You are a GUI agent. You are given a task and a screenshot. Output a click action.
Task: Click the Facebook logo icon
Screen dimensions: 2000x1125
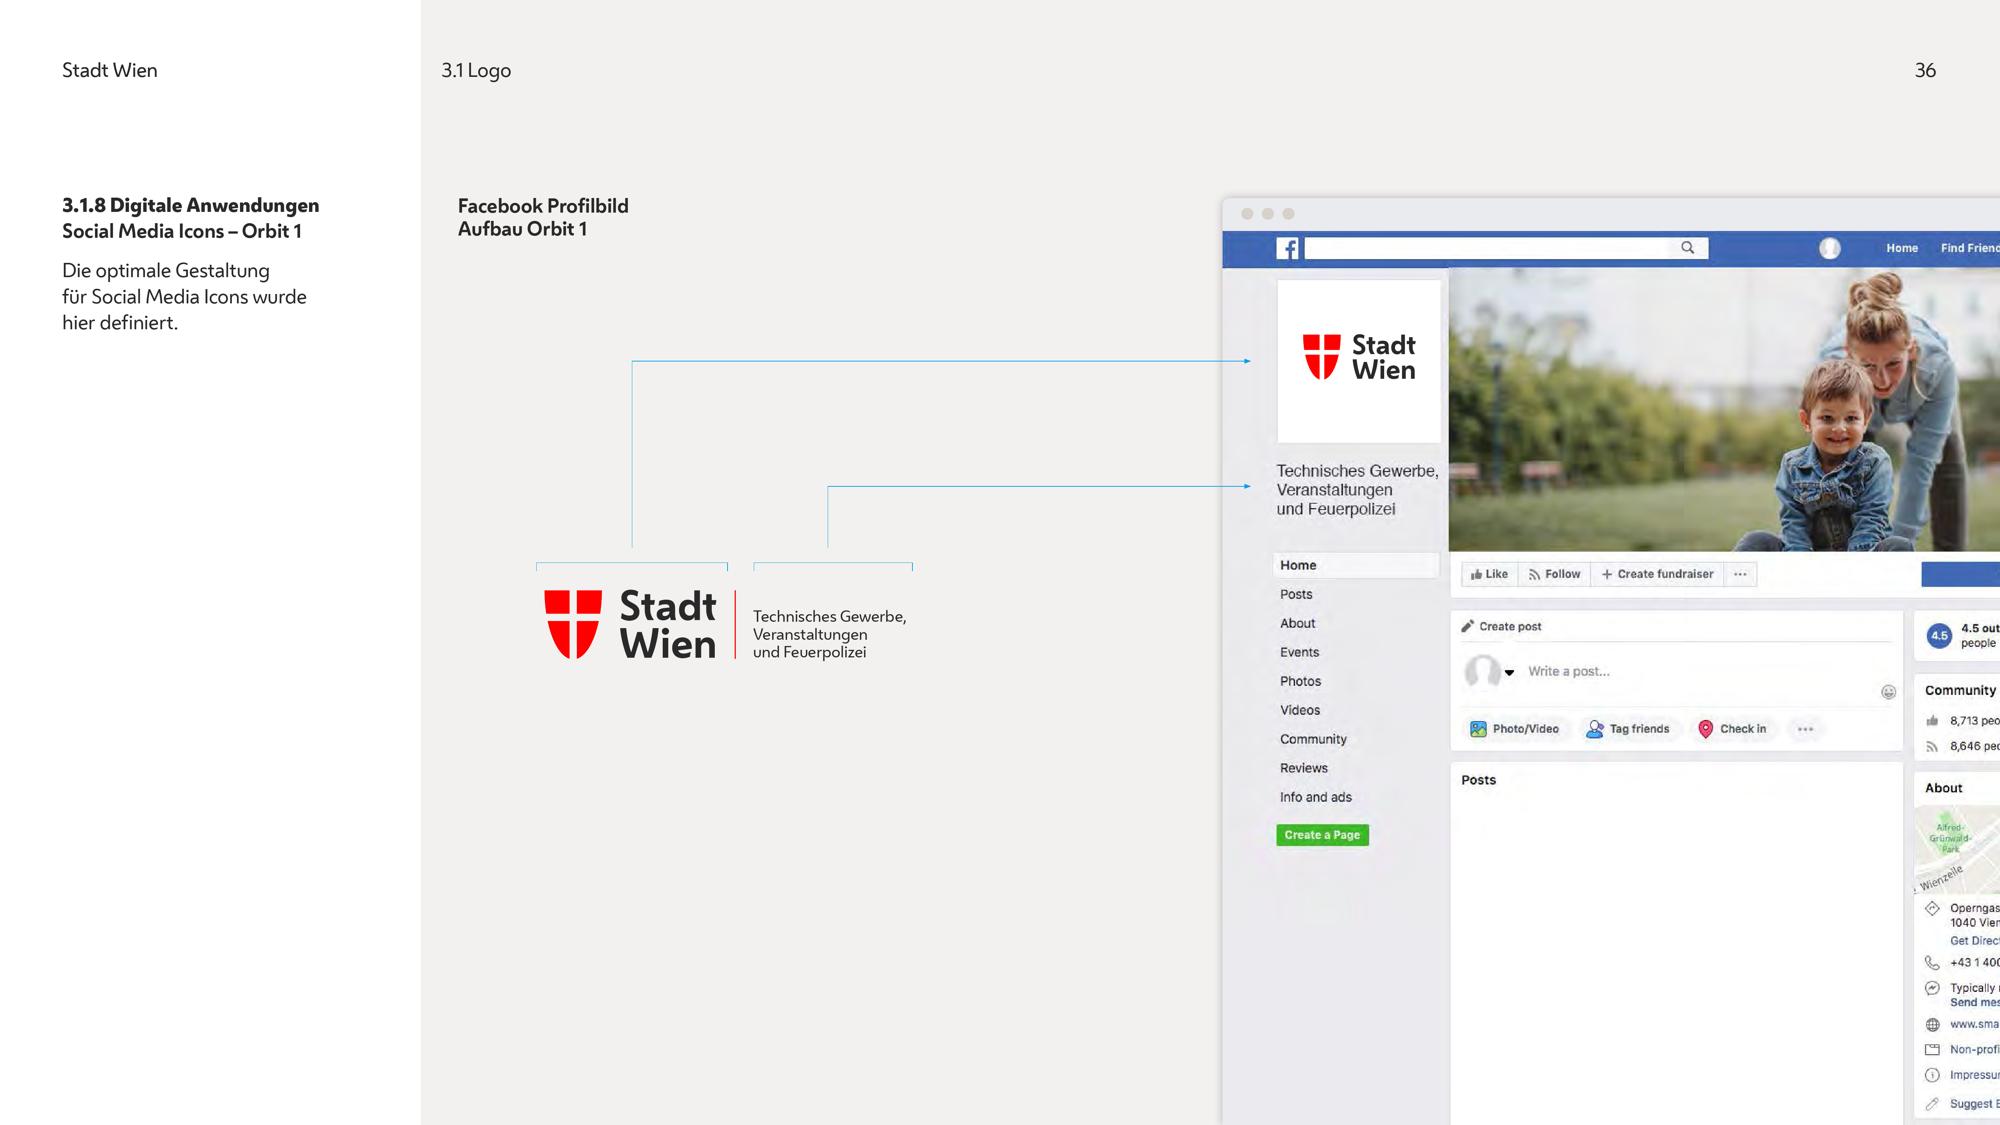coord(1288,248)
